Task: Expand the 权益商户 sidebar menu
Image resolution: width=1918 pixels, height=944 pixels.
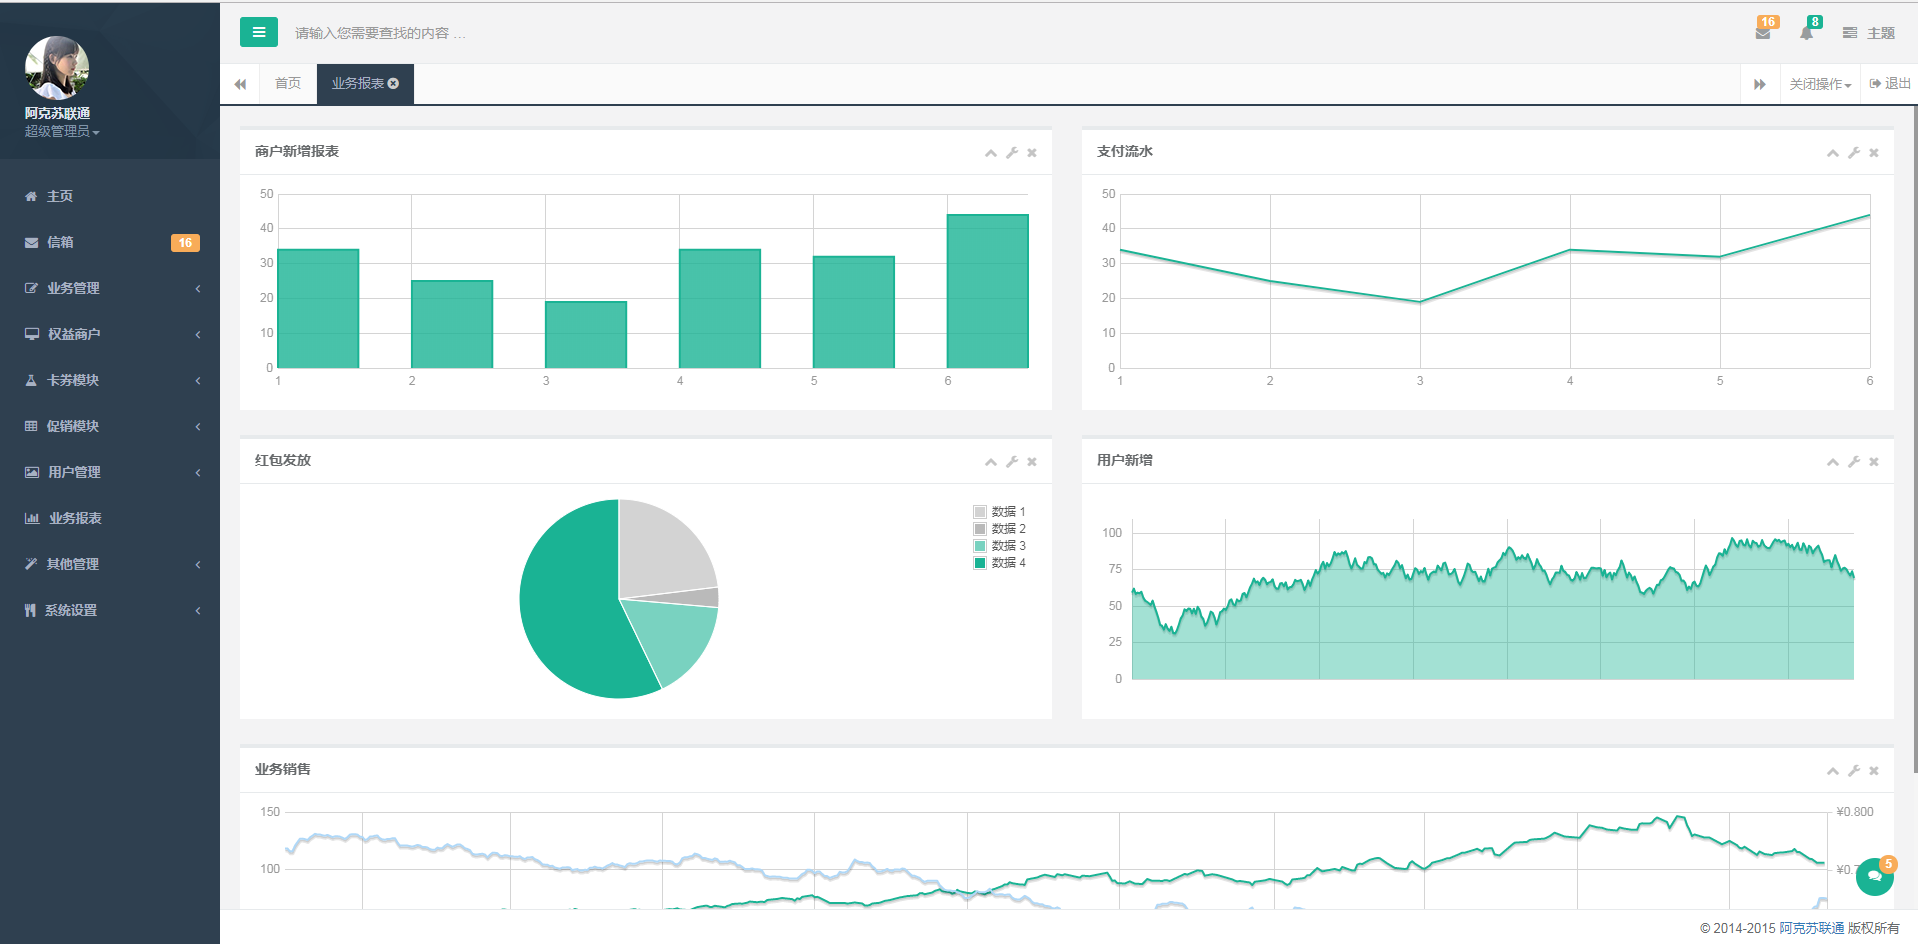Action: pyautogui.click(x=110, y=334)
